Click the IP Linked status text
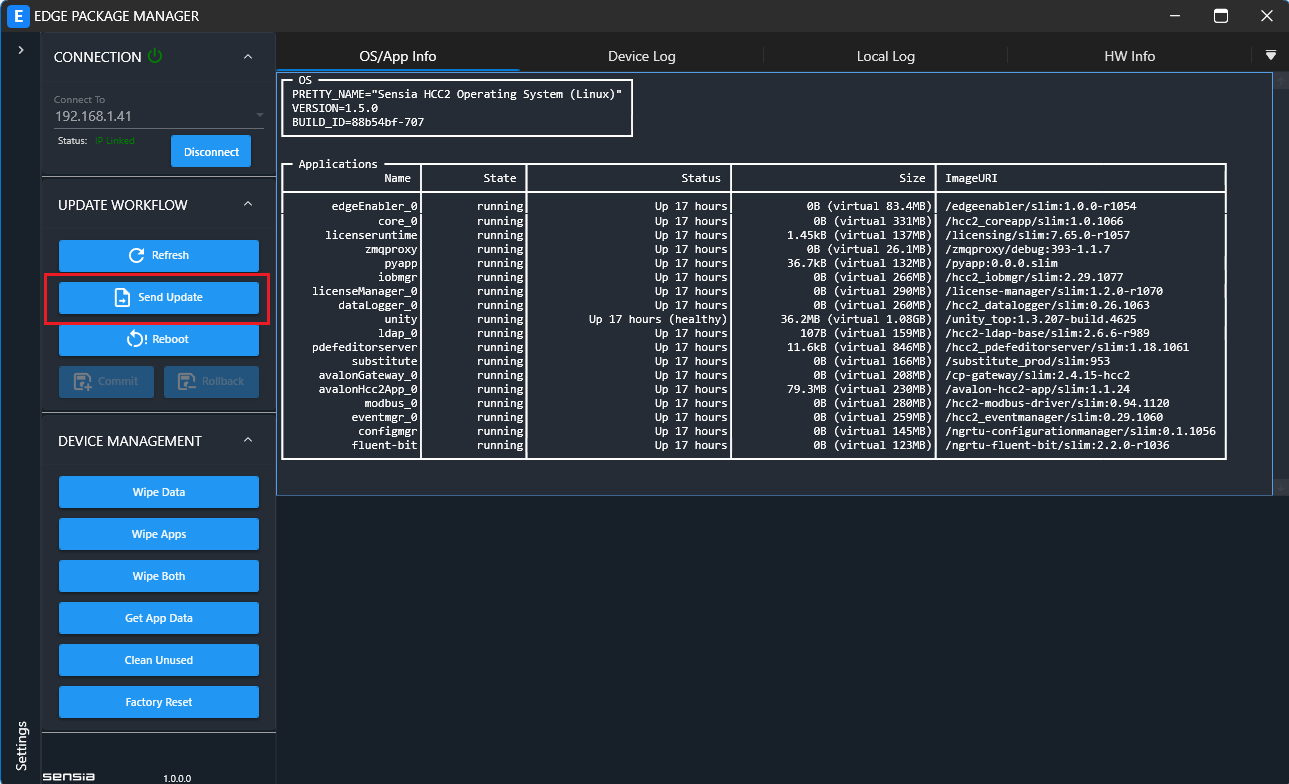The image size is (1289, 784). click(x=114, y=141)
